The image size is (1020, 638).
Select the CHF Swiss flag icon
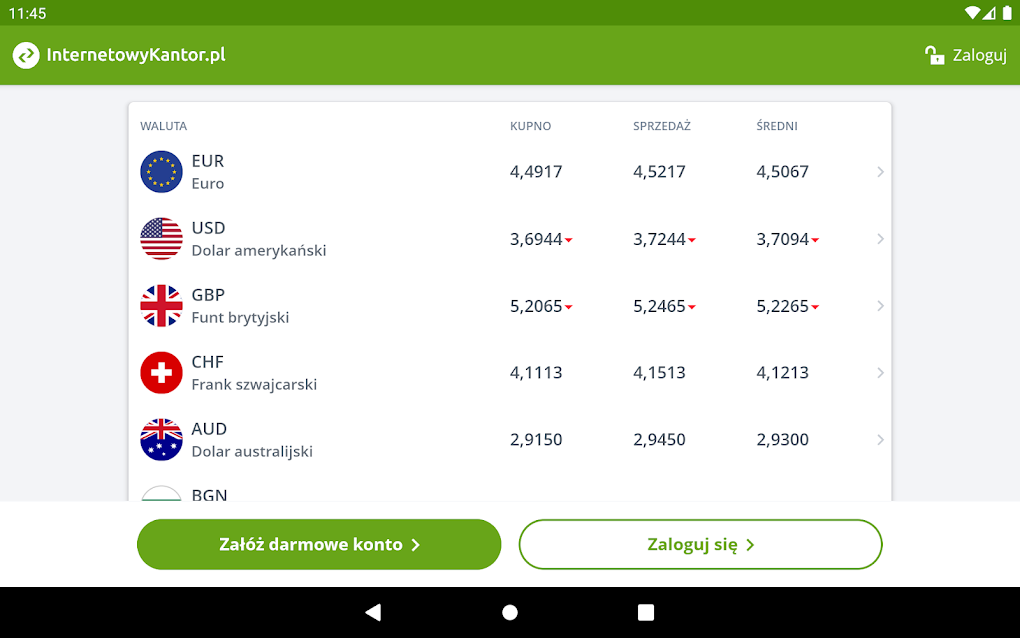click(161, 372)
